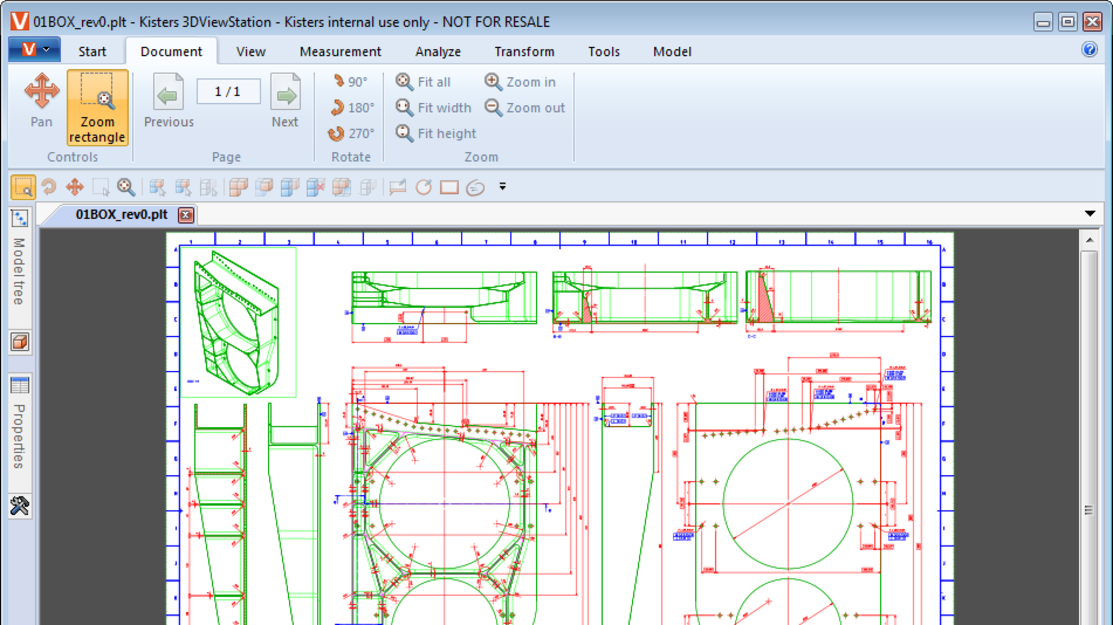Open the help question mark icon
The height and width of the screenshot is (625, 1113).
(1090, 49)
